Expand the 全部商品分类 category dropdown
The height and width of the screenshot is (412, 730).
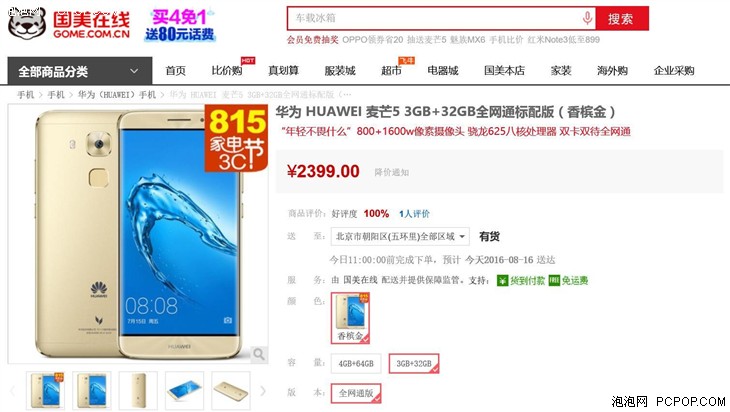(x=80, y=71)
